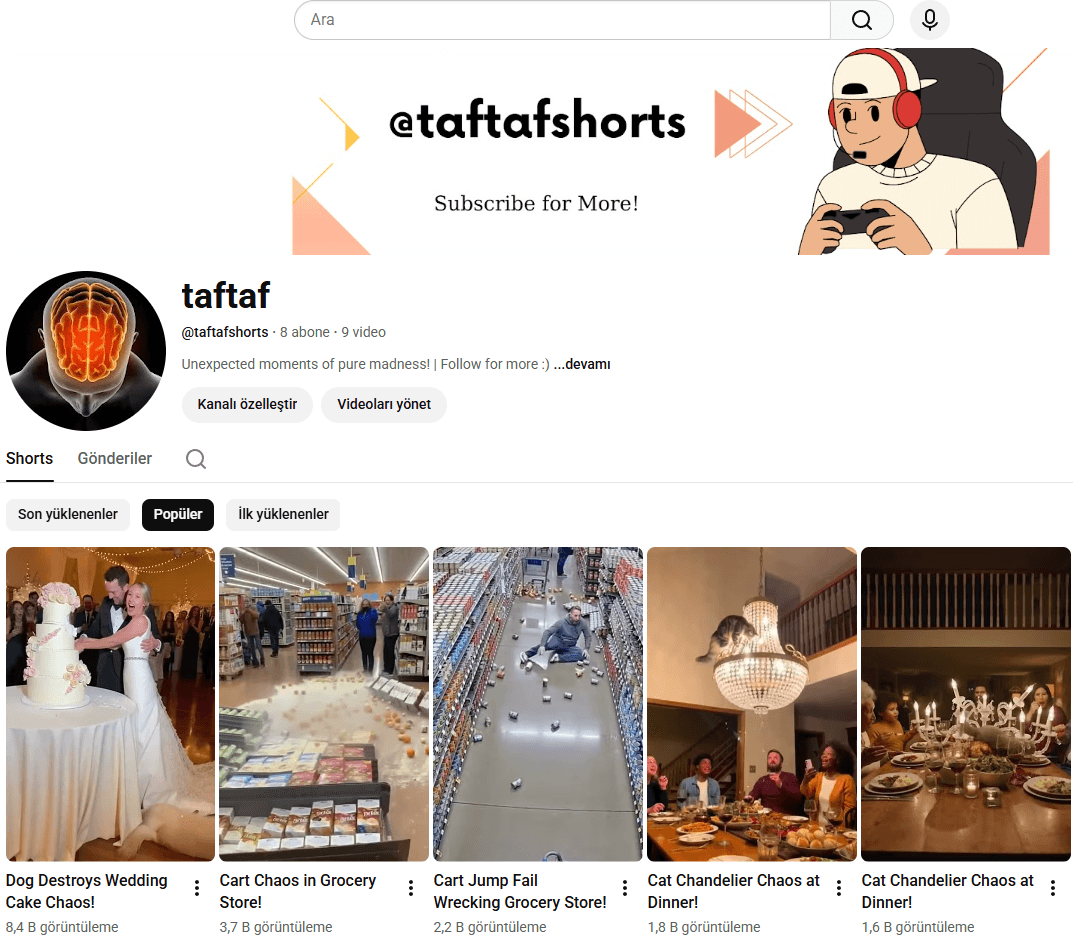Screen dimensions: 1073x935
Task: Open options menu for Cart Chaos in Grocery Store
Action: pyautogui.click(x=411, y=888)
